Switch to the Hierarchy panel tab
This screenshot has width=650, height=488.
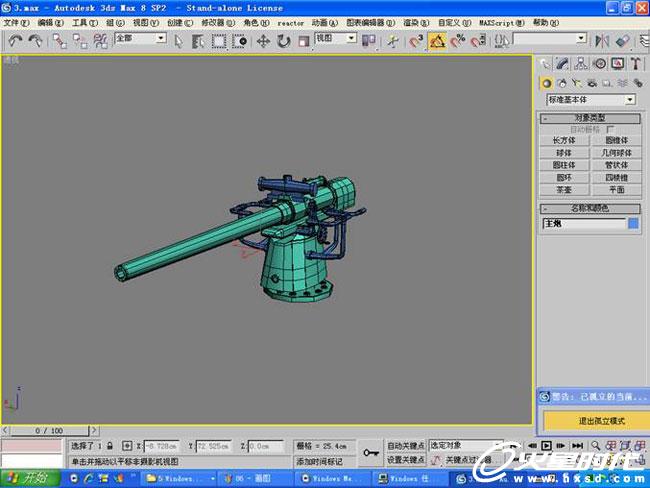click(581, 63)
